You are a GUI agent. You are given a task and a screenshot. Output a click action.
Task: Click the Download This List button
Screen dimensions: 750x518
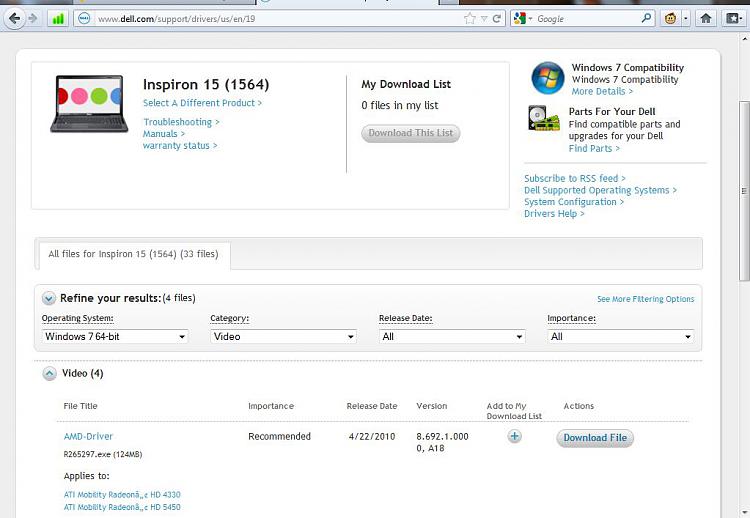click(x=410, y=133)
